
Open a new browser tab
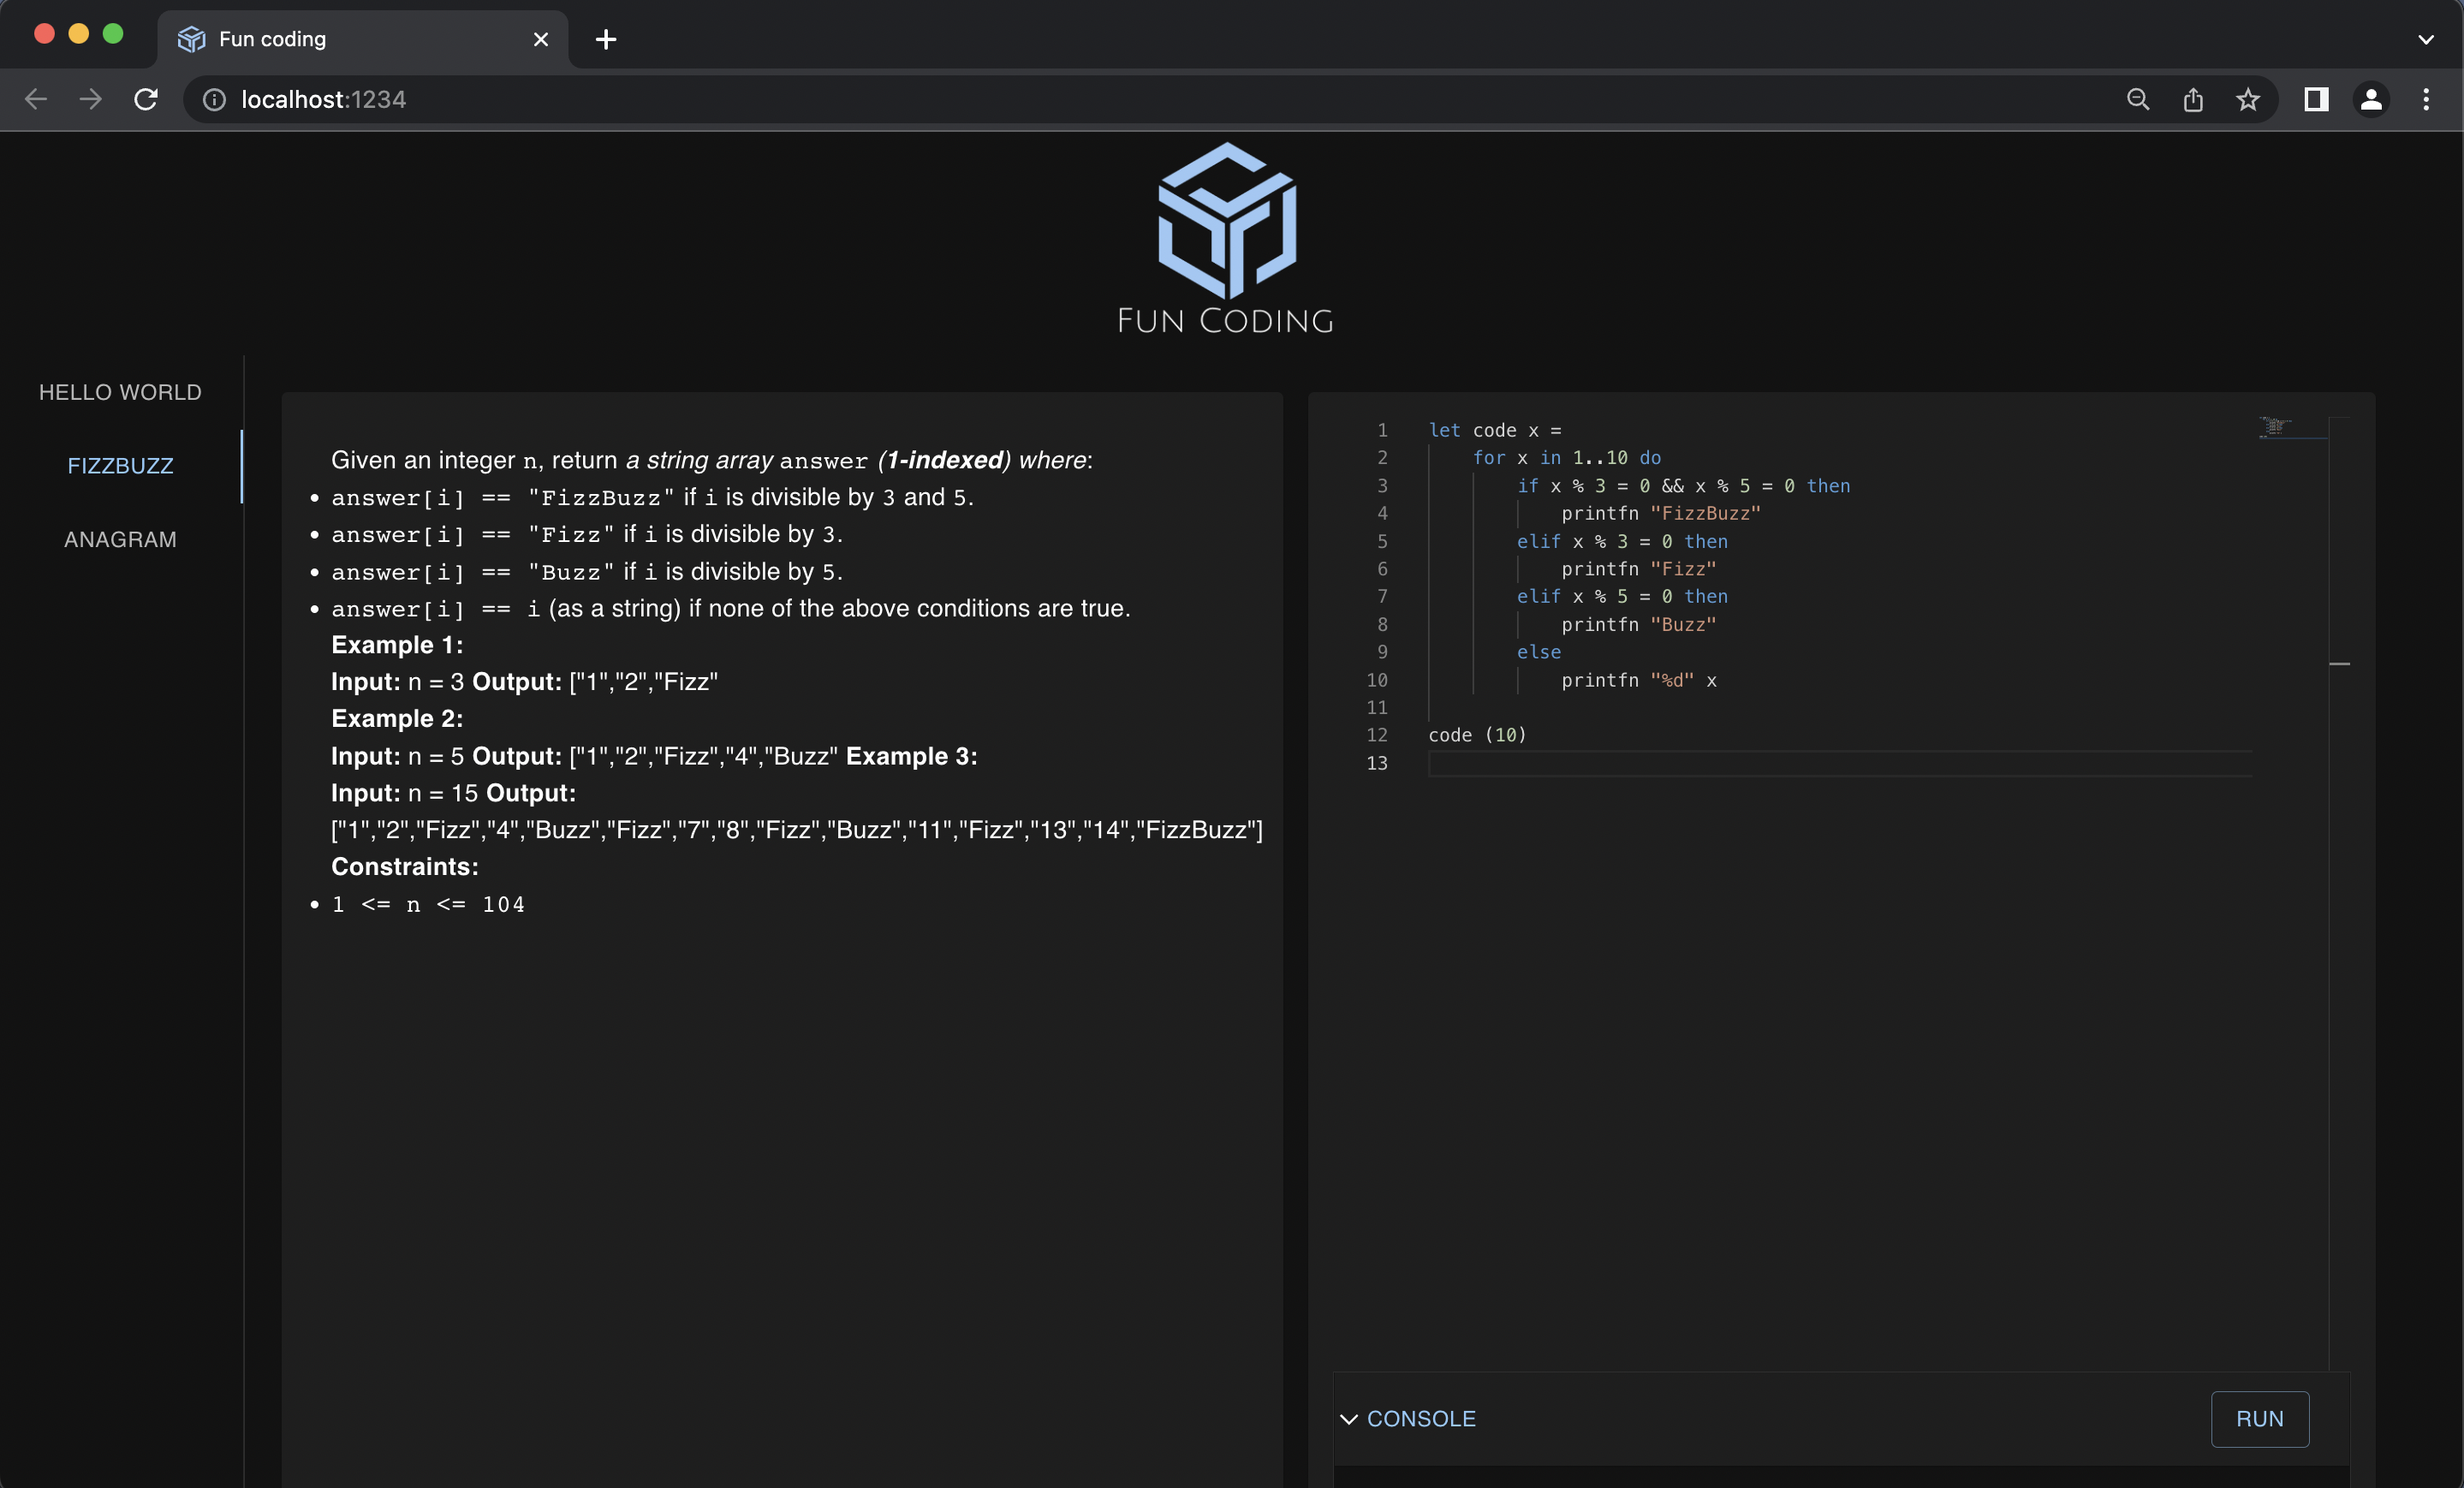point(605,39)
